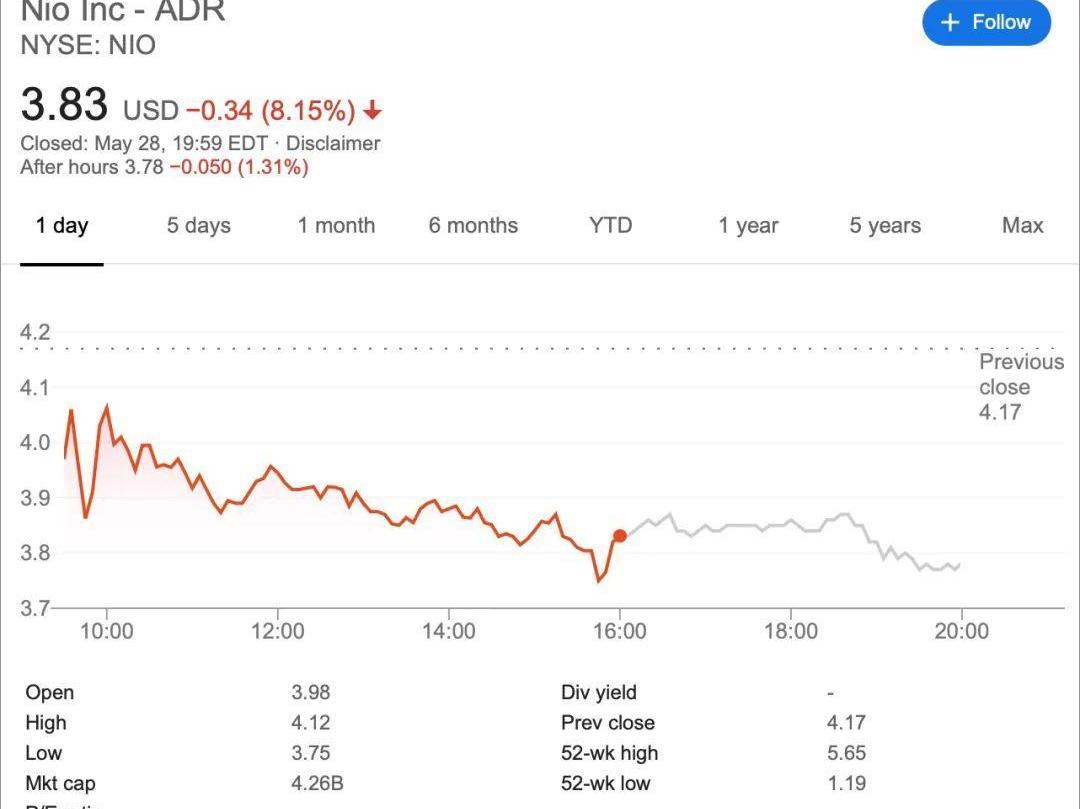The height and width of the screenshot is (809, 1080).
Task: Click the red closing-price dot on chart
Action: pos(620,536)
